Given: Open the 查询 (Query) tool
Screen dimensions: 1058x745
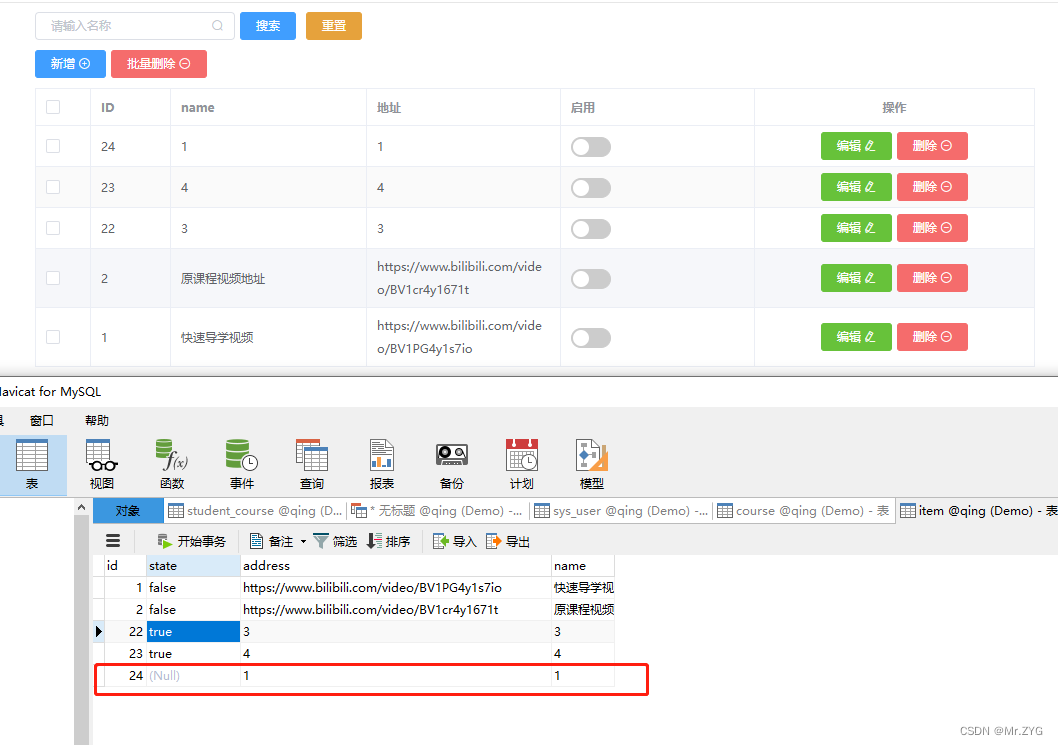Looking at the screenshot, I should point(311,462).
